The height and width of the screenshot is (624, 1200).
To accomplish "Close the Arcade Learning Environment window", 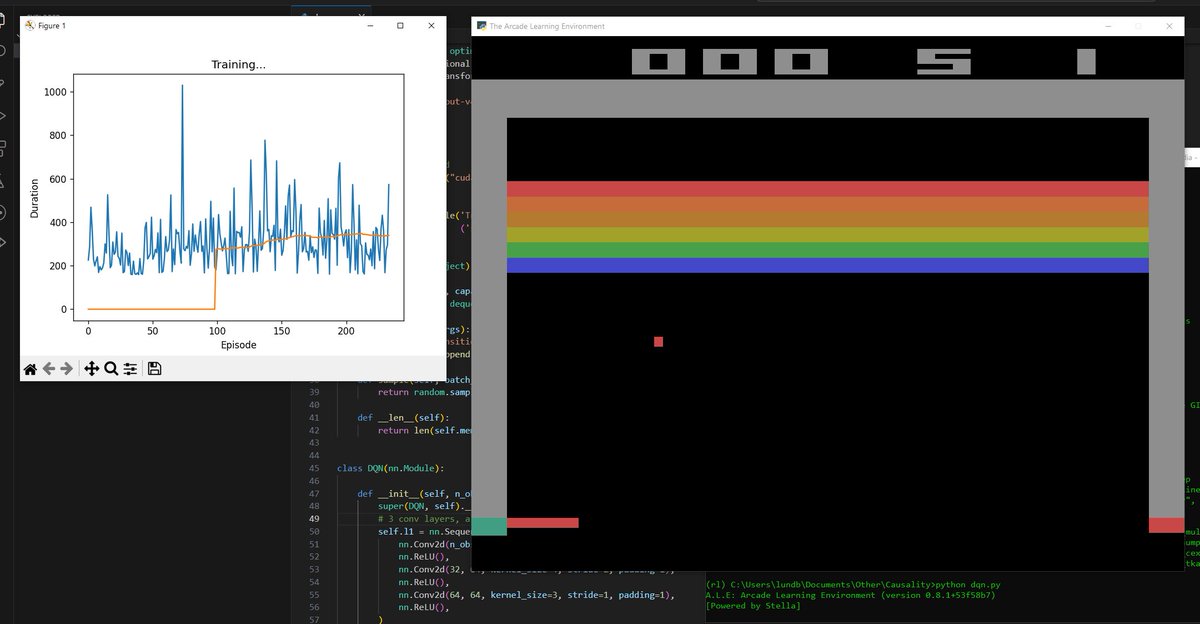I will [x=1169, y=26].
